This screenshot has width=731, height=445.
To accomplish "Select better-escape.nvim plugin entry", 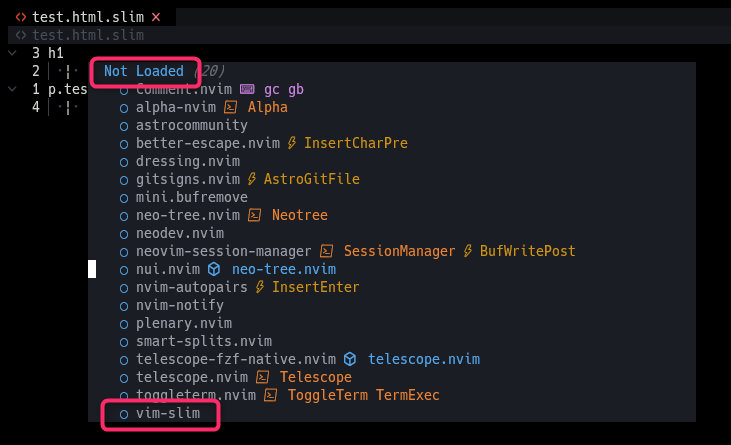I will [208, 143].
